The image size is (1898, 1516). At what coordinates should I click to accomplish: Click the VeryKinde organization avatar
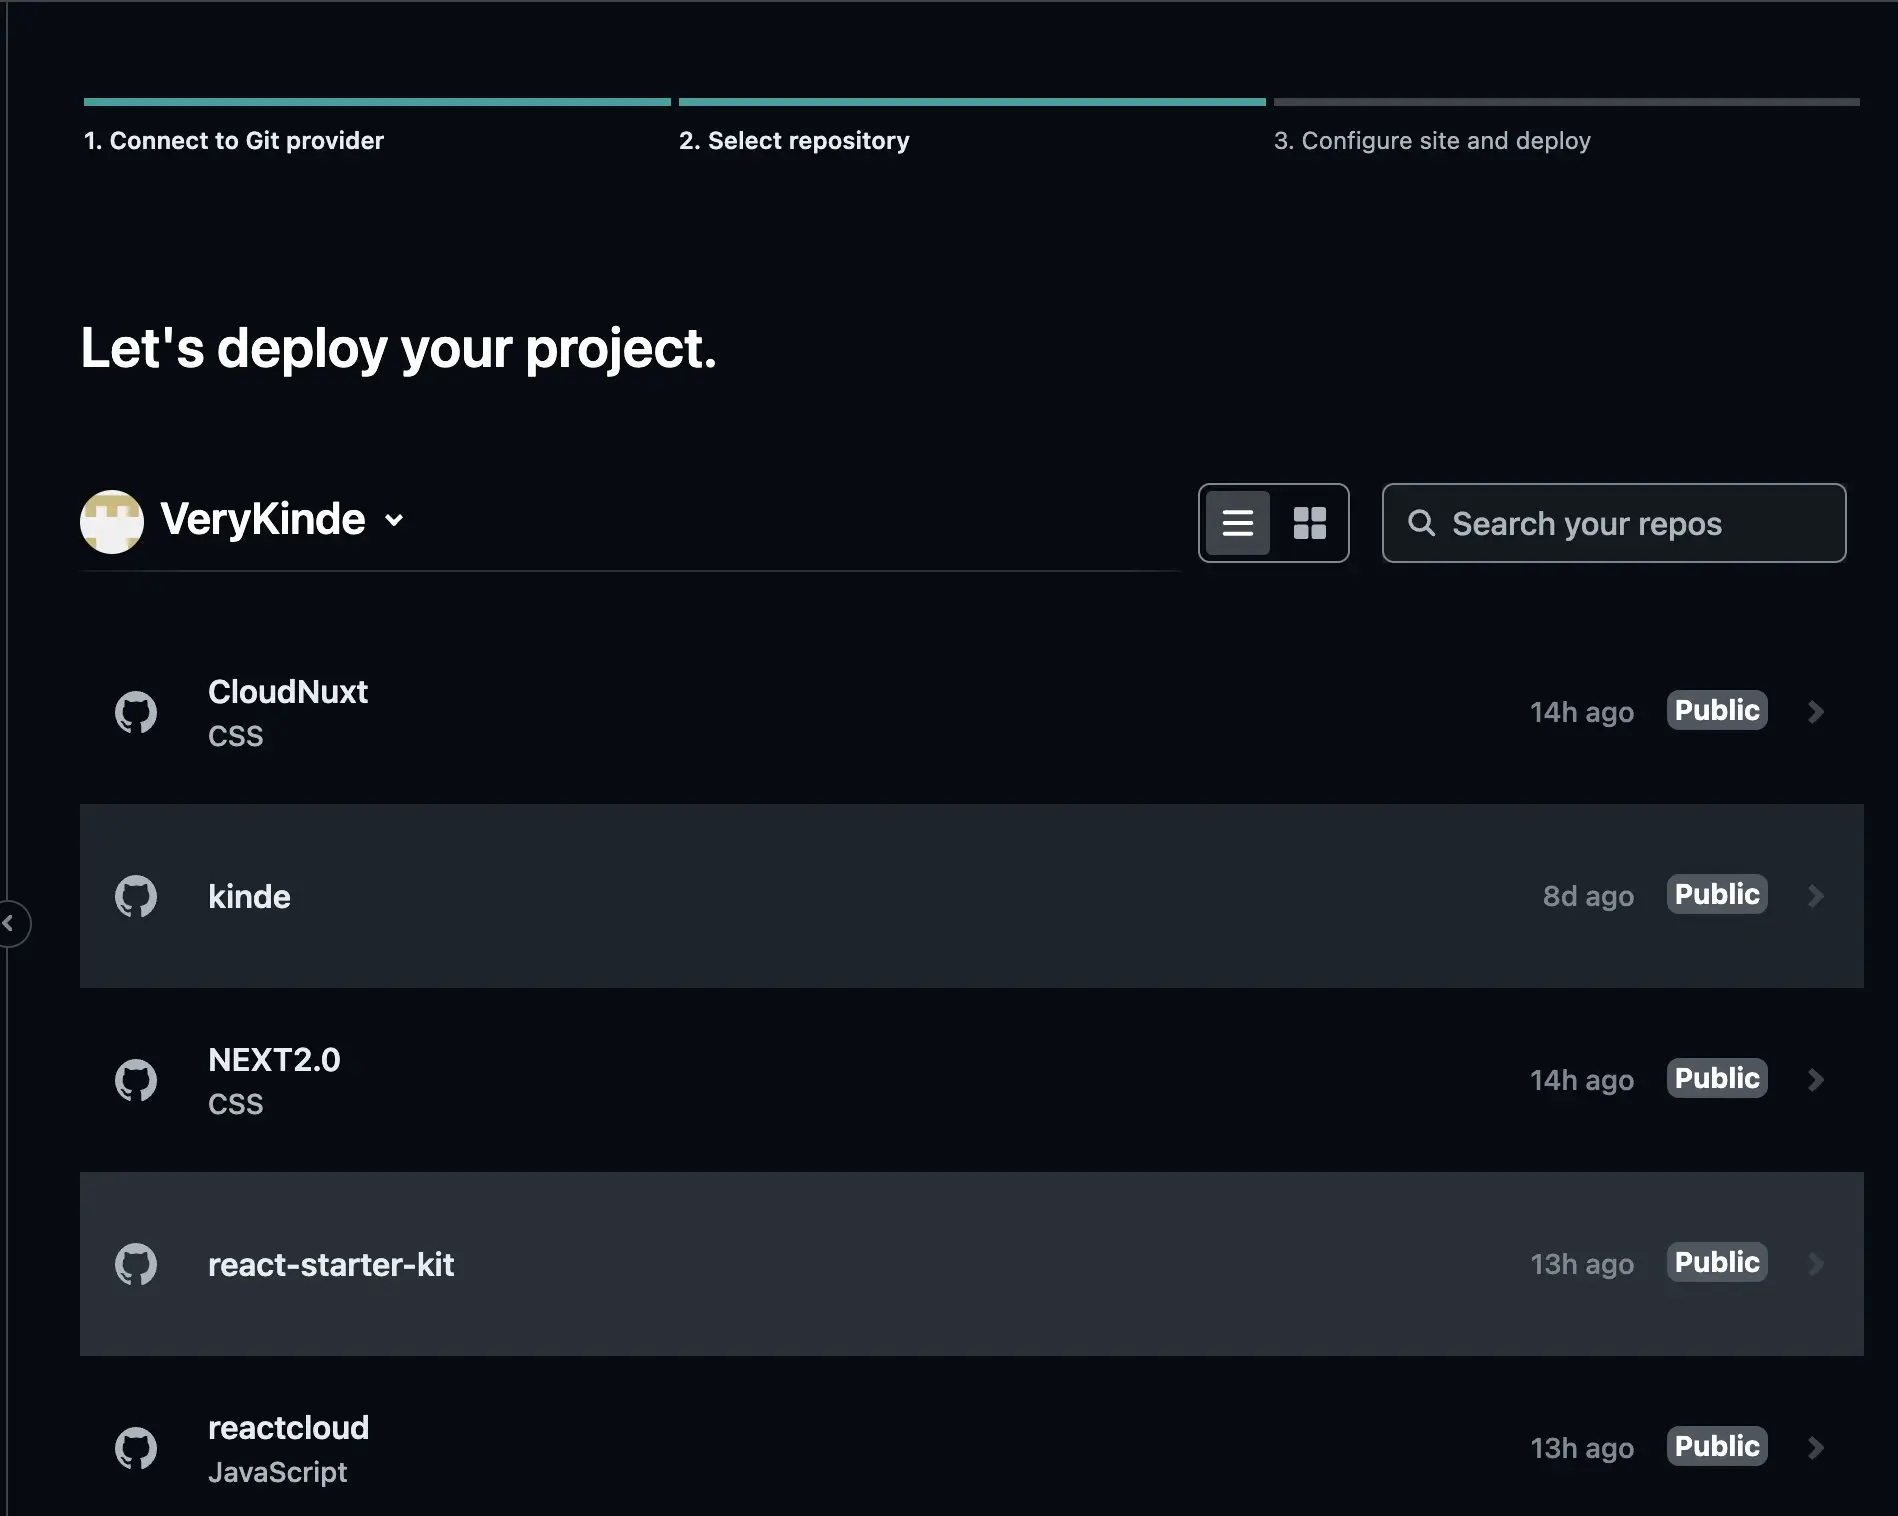[x=112, y=520]
